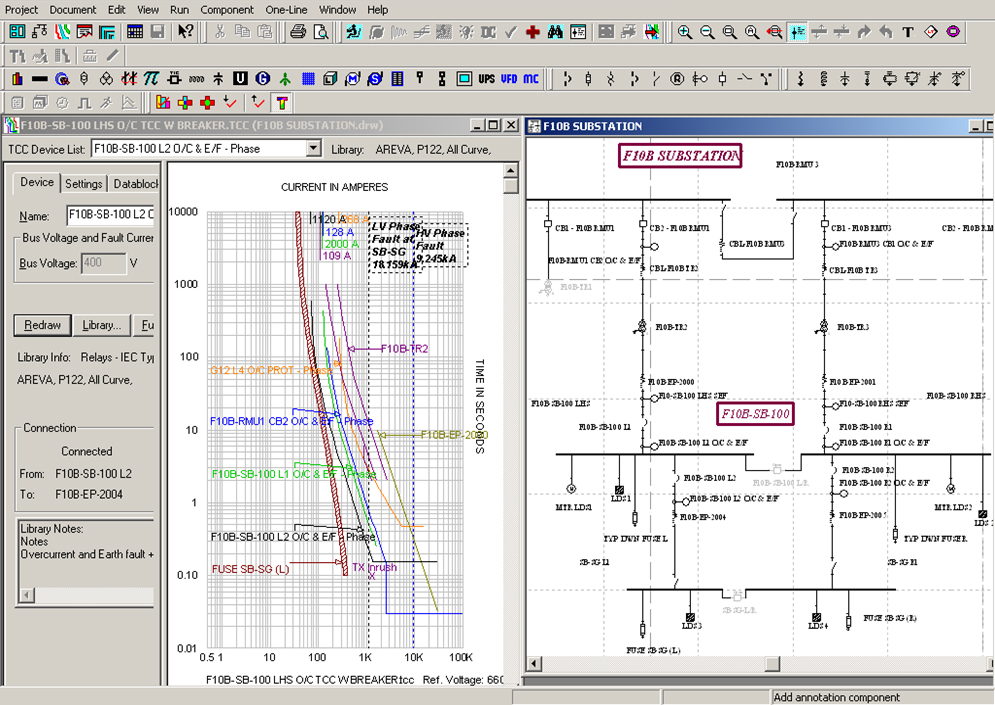Click the TCC plot scrollbar up arrow
Screen dimensions: 995x705
point(510,171)
